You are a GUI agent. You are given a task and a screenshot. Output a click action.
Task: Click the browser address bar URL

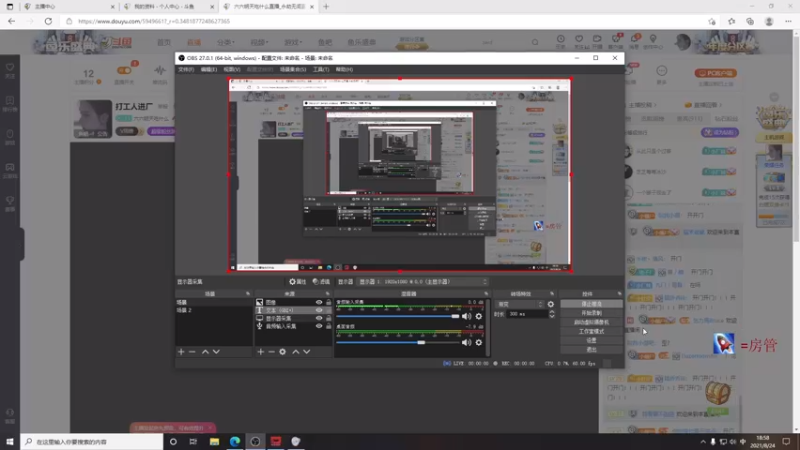pyautogui.click(x=154, y=21)
